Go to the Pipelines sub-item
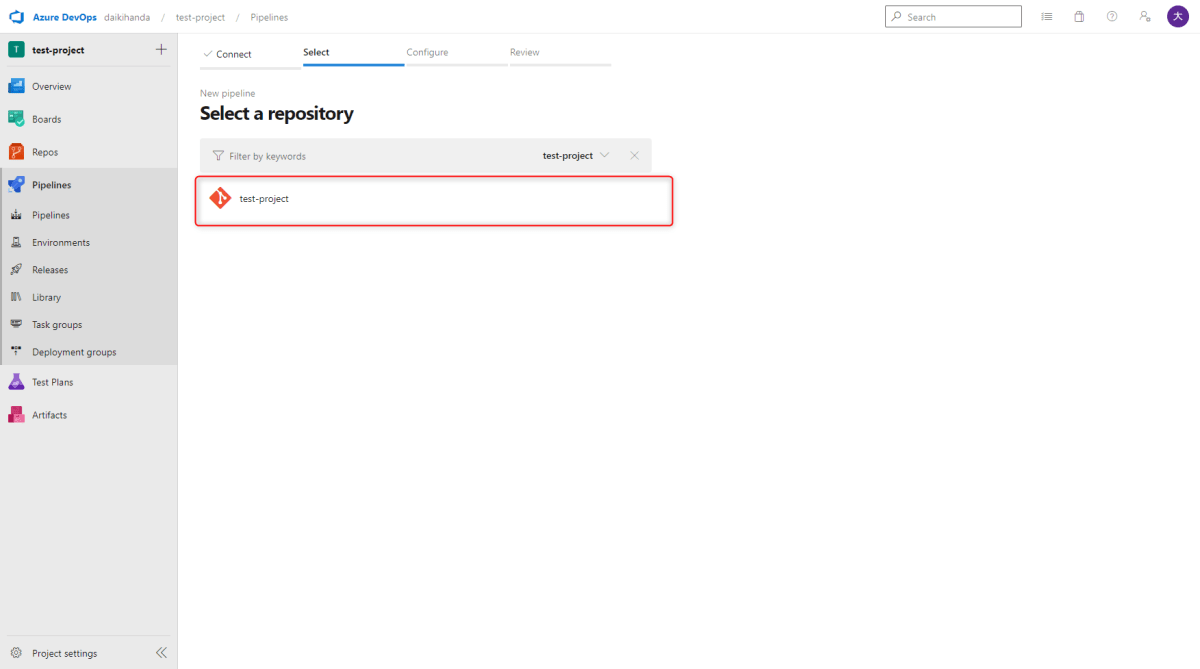 point(89,215)
